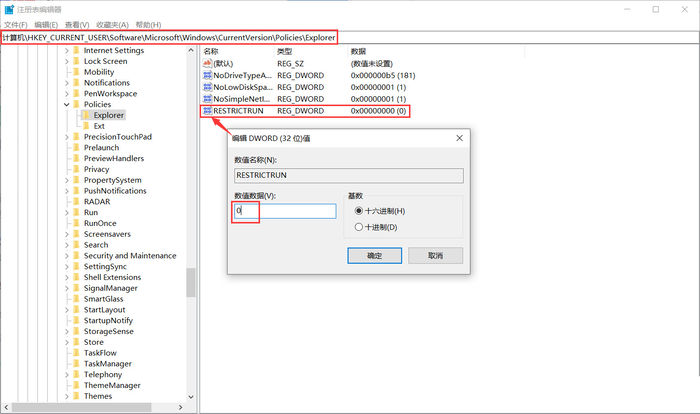Confirm with the 确定 OK button
This screenshot has height=414, width=700.
click(x=375, y=255)
